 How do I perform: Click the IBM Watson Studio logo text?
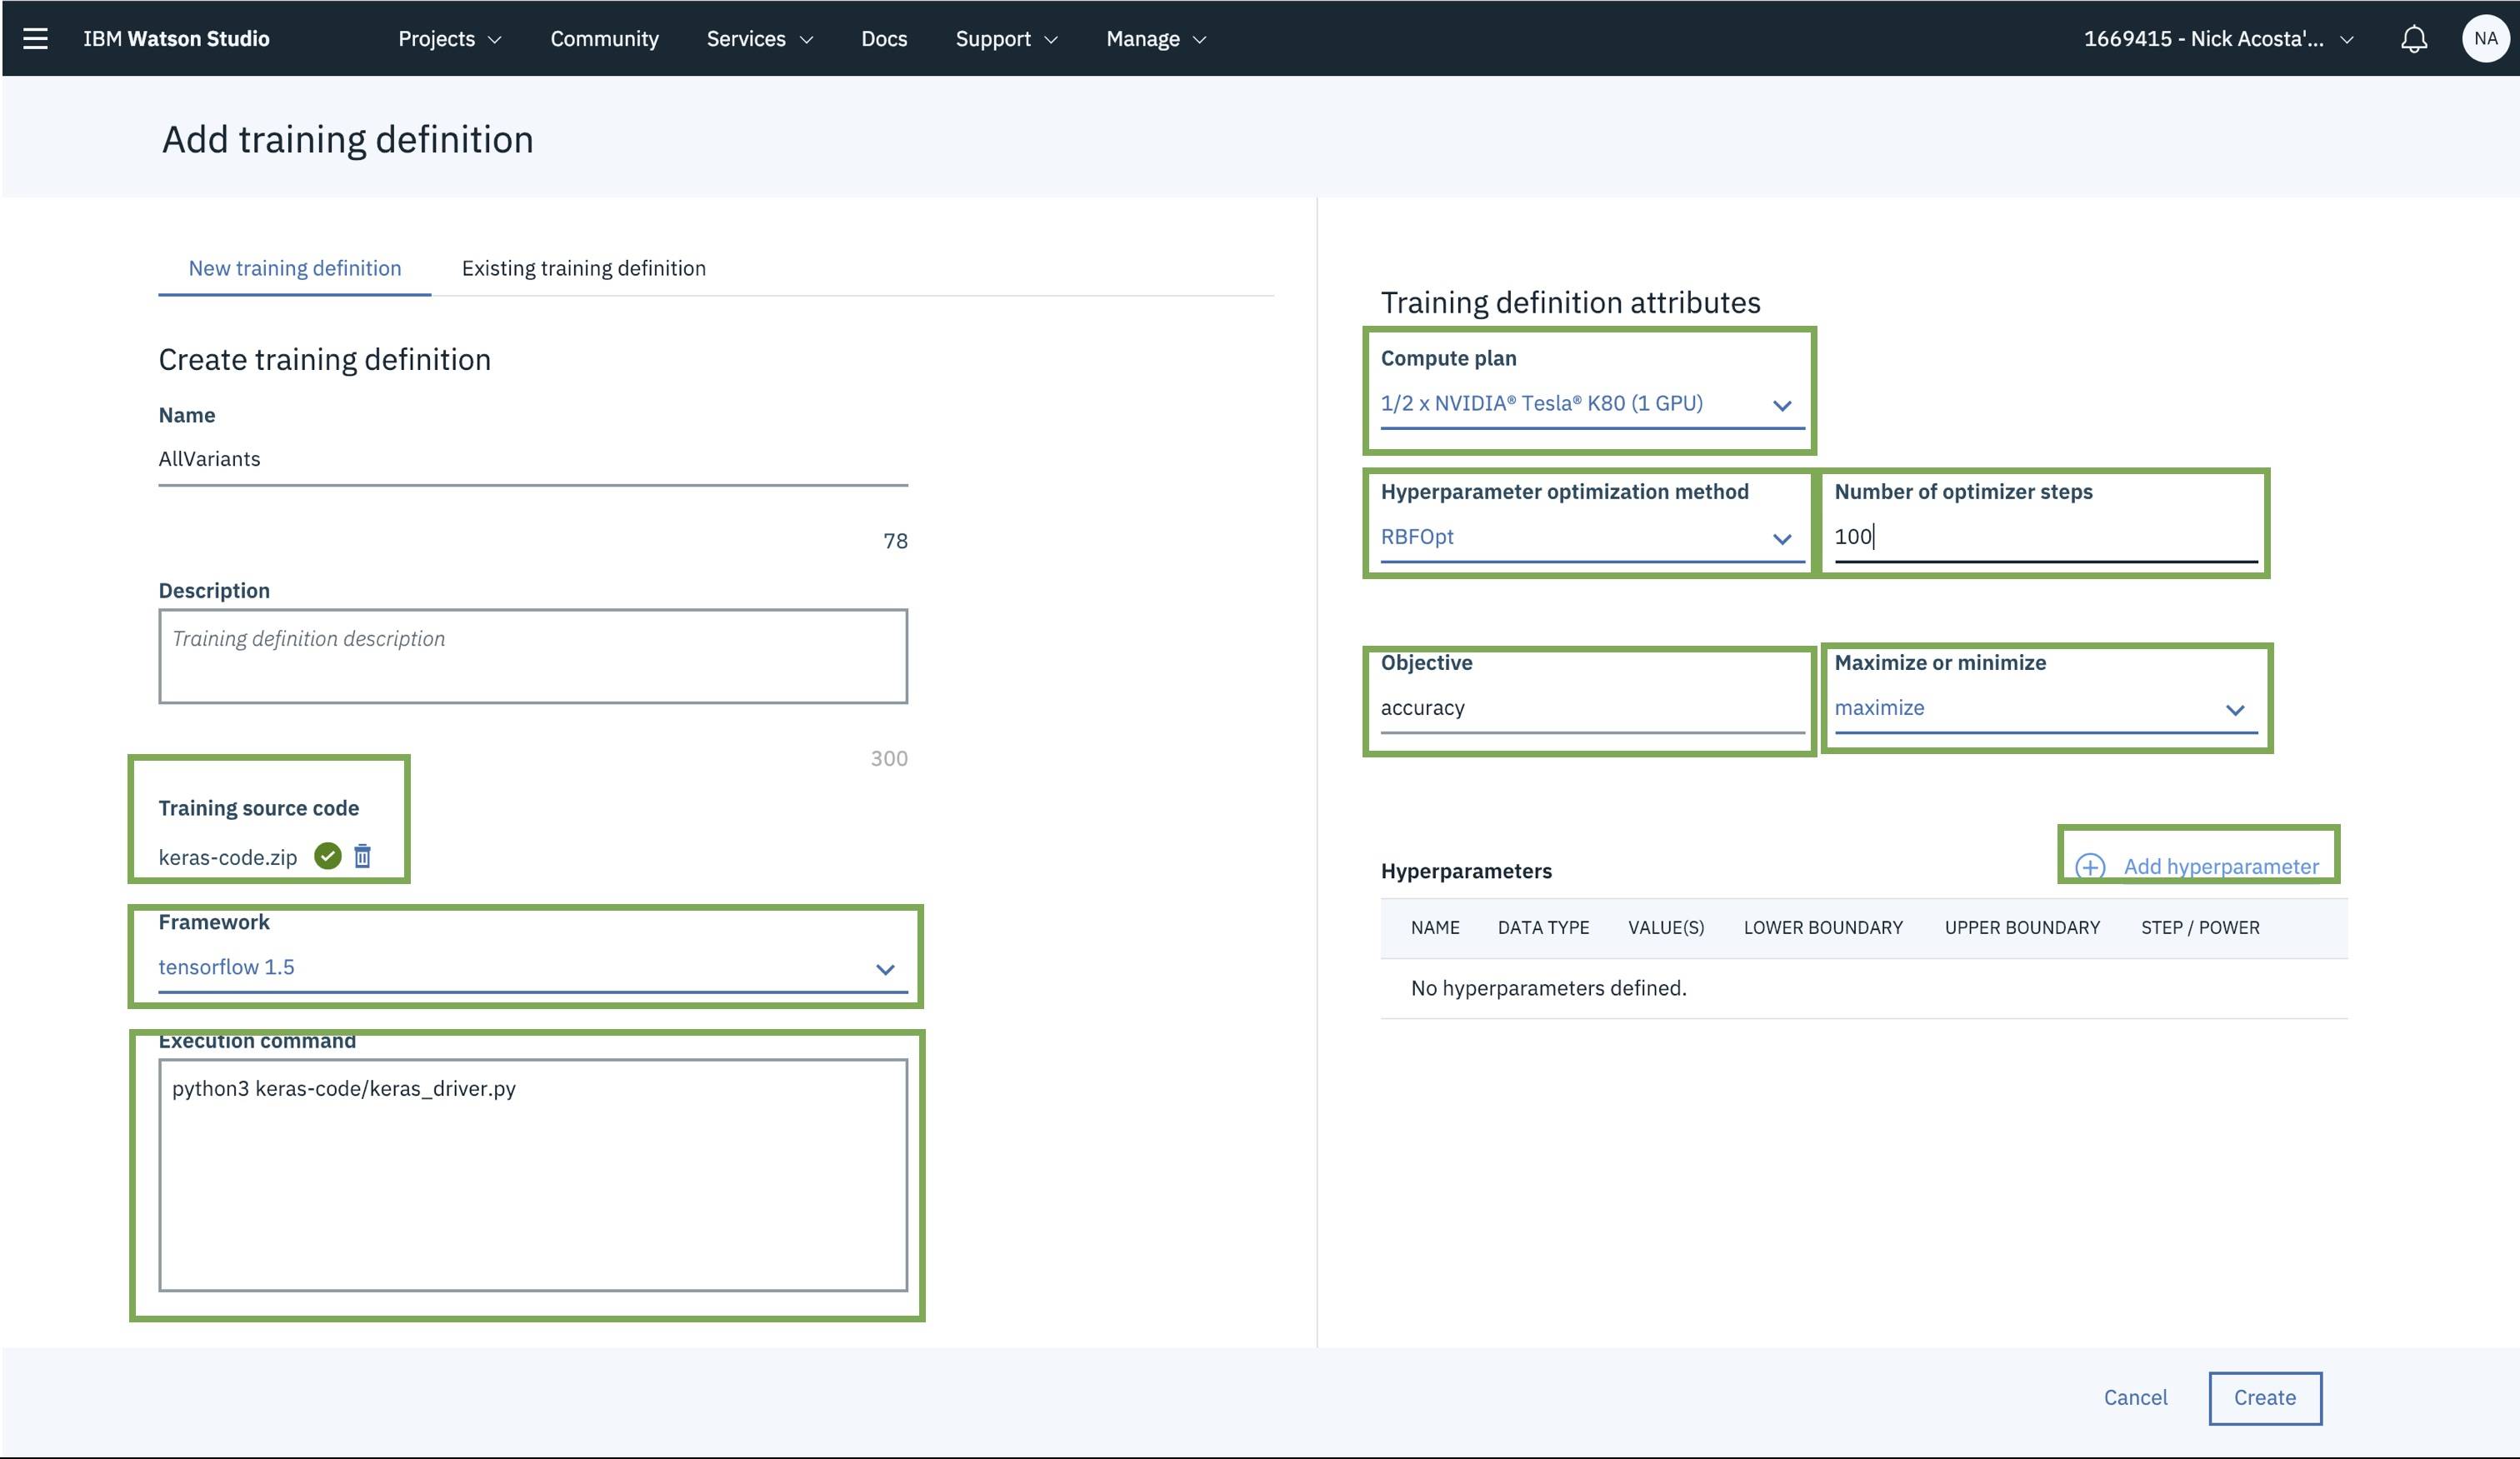pos(176,39)
